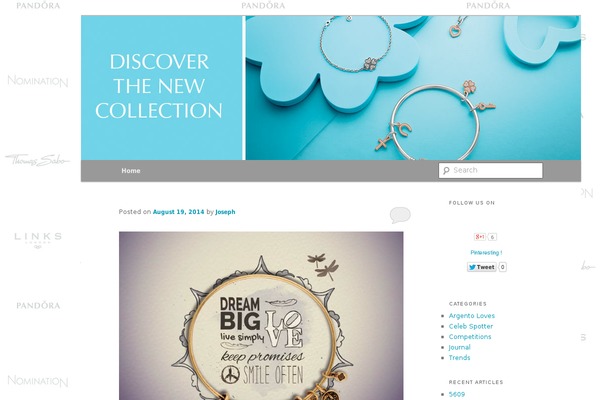Click the Thomas Sabo logo at left
This screenshot has width=600, height=400.
(38, 160)
